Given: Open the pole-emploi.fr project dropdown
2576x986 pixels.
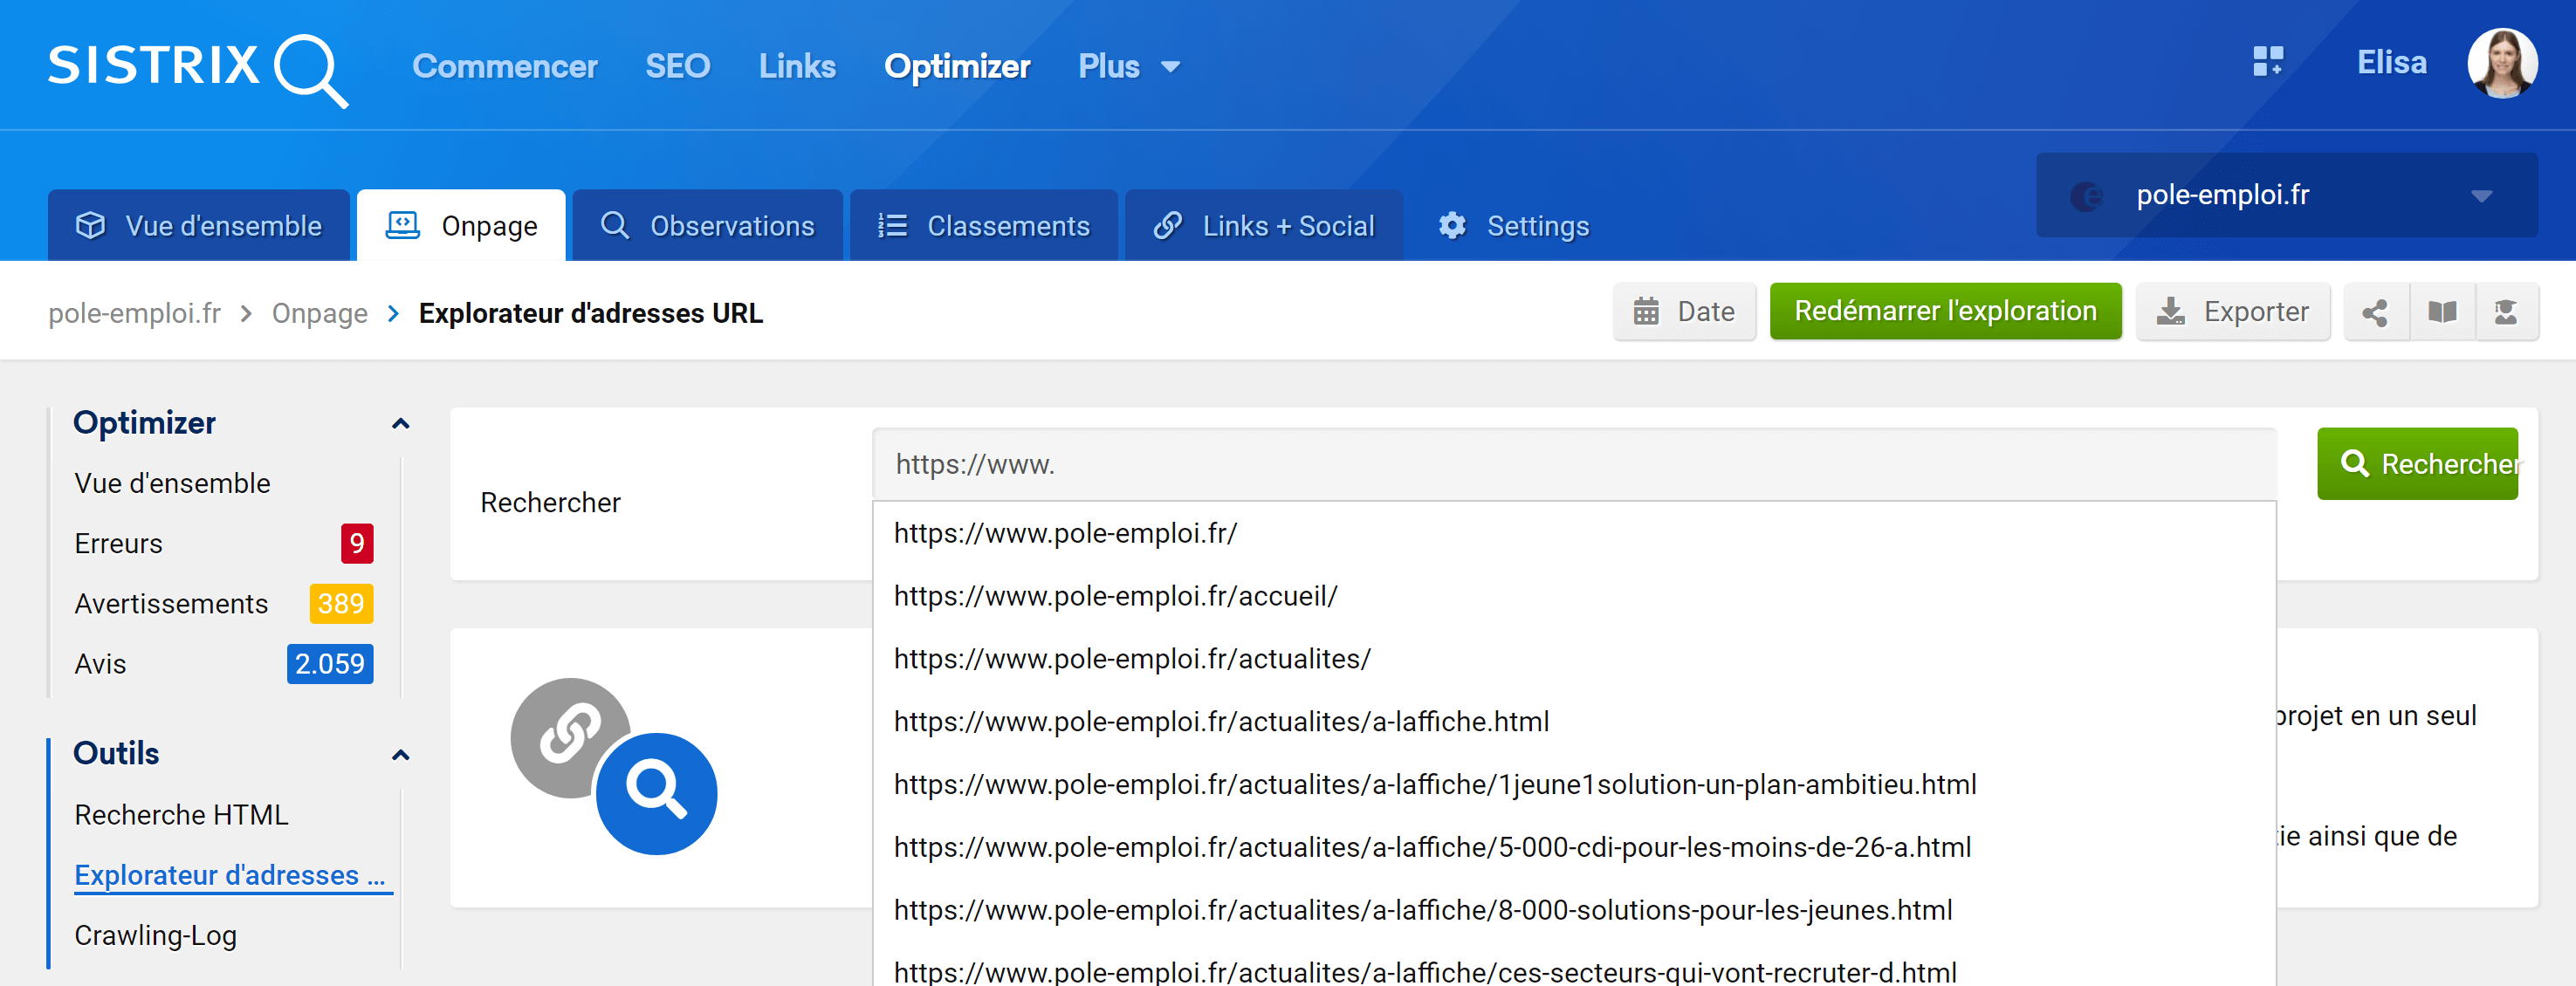Looking at the screenshot, I should 2286,195.
